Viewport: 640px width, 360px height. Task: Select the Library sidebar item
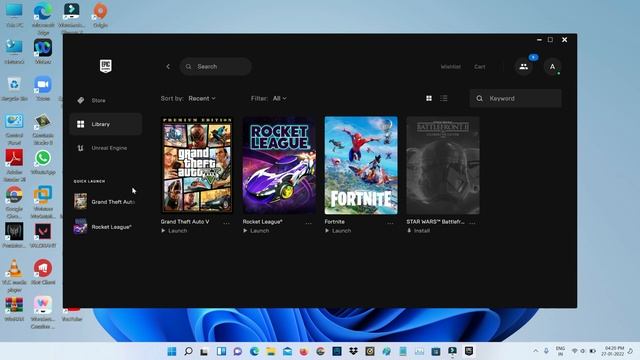[x=106, y=124]
